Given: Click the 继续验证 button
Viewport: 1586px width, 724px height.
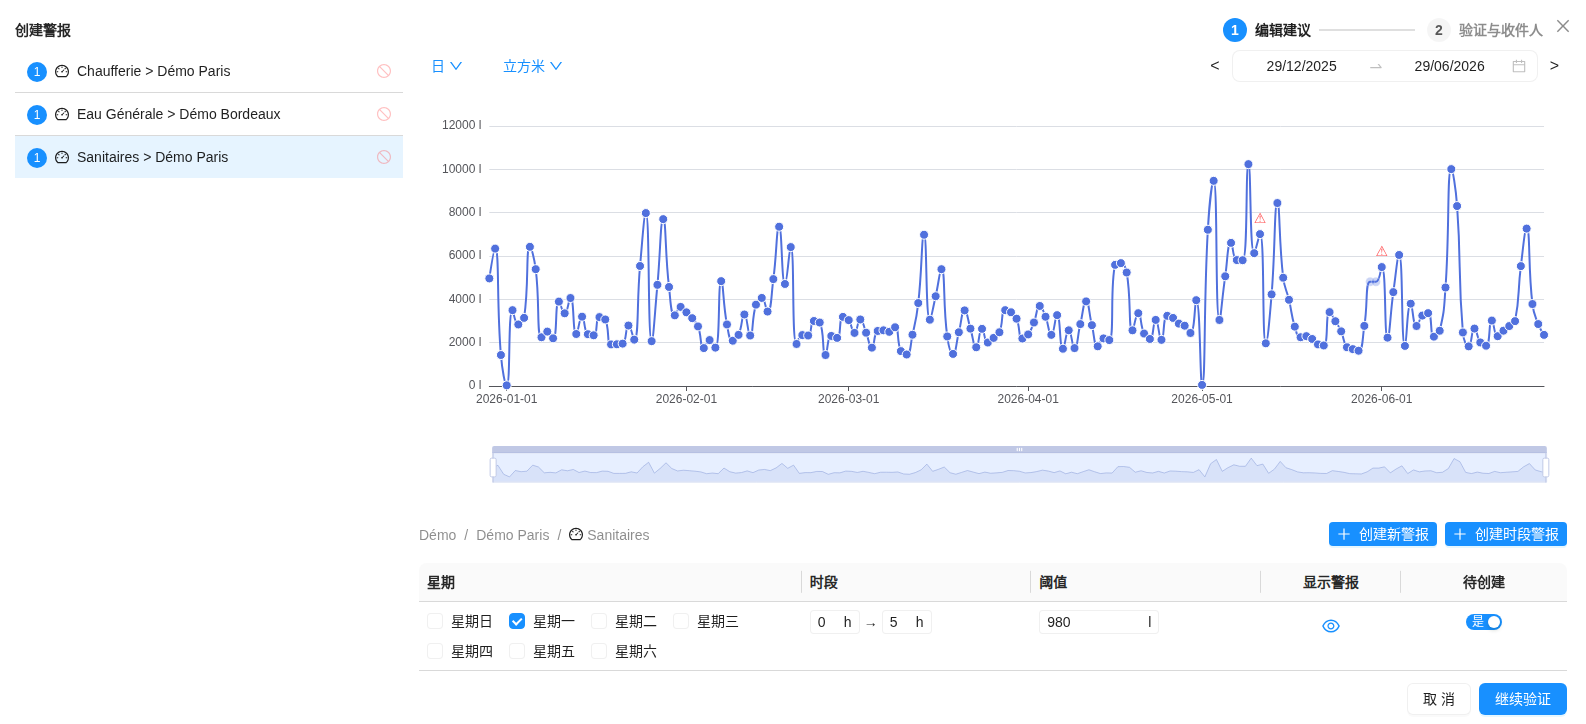Looking at the screenshot, I should (x=1523, y=699).
